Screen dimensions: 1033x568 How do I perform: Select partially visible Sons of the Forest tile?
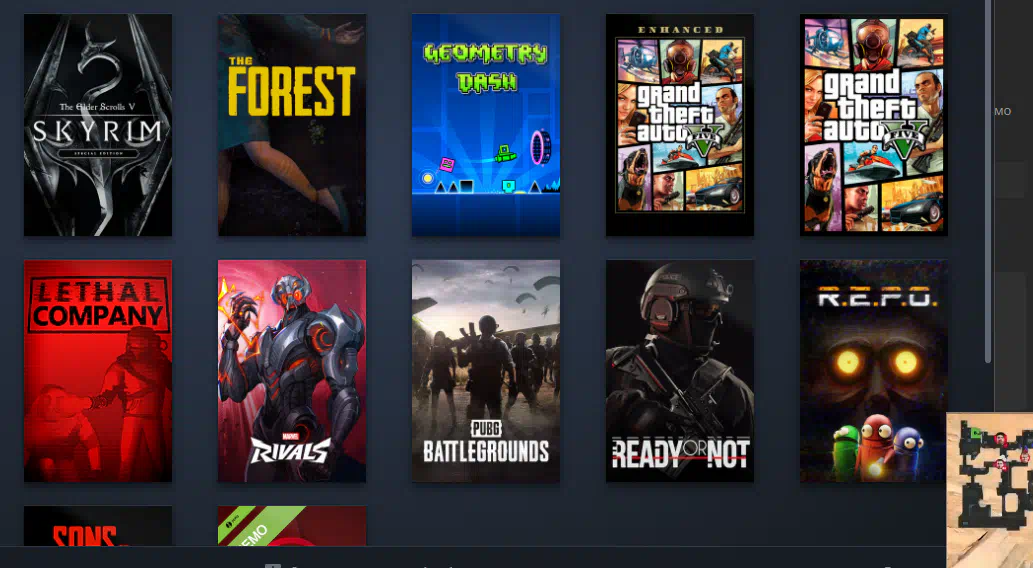point(98,526)
